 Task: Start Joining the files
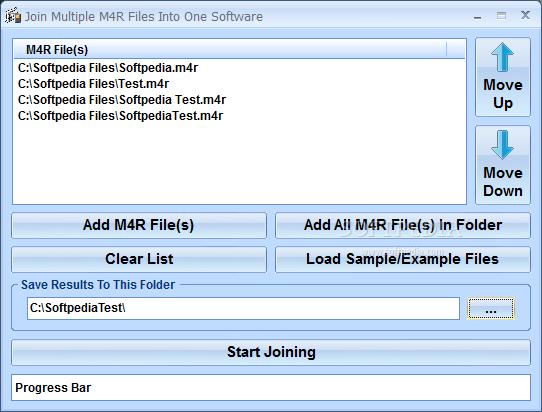271,352
